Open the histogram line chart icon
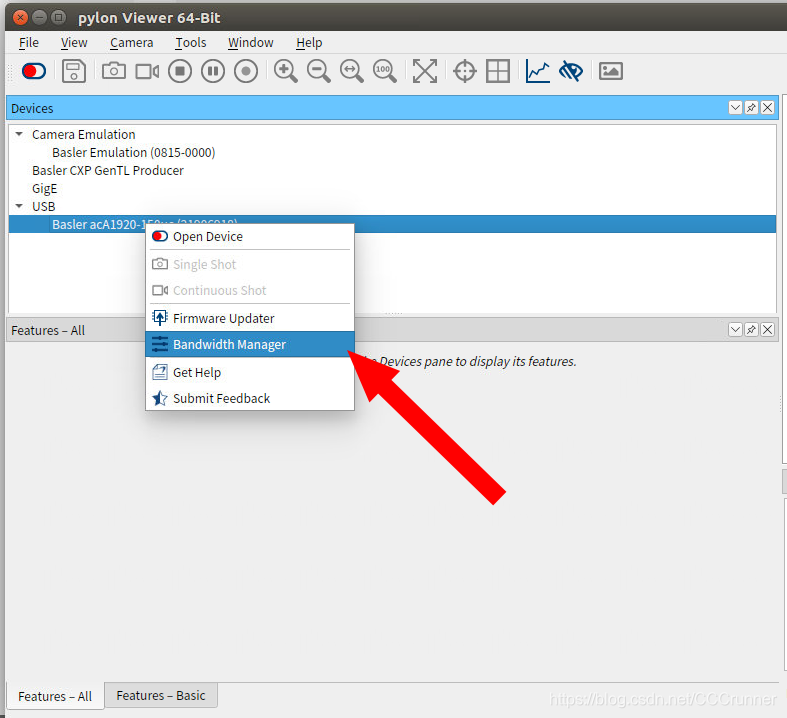This screenshot has width=787, height=718. click(538, 71)
